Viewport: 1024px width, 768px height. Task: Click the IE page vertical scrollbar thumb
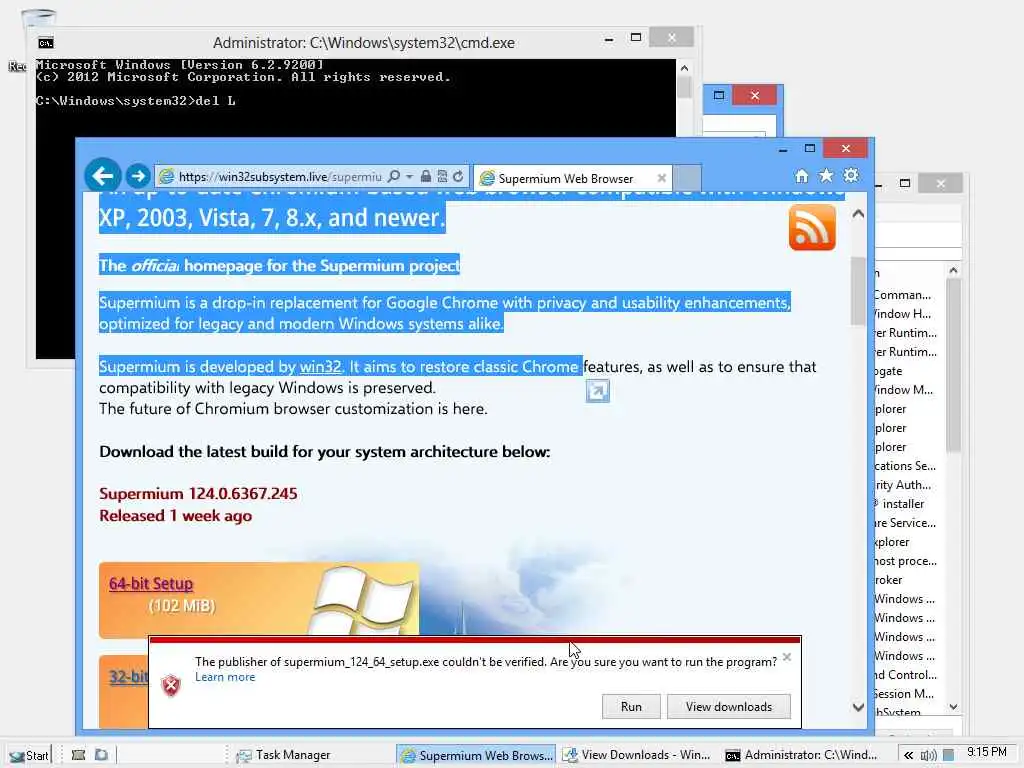858,291
